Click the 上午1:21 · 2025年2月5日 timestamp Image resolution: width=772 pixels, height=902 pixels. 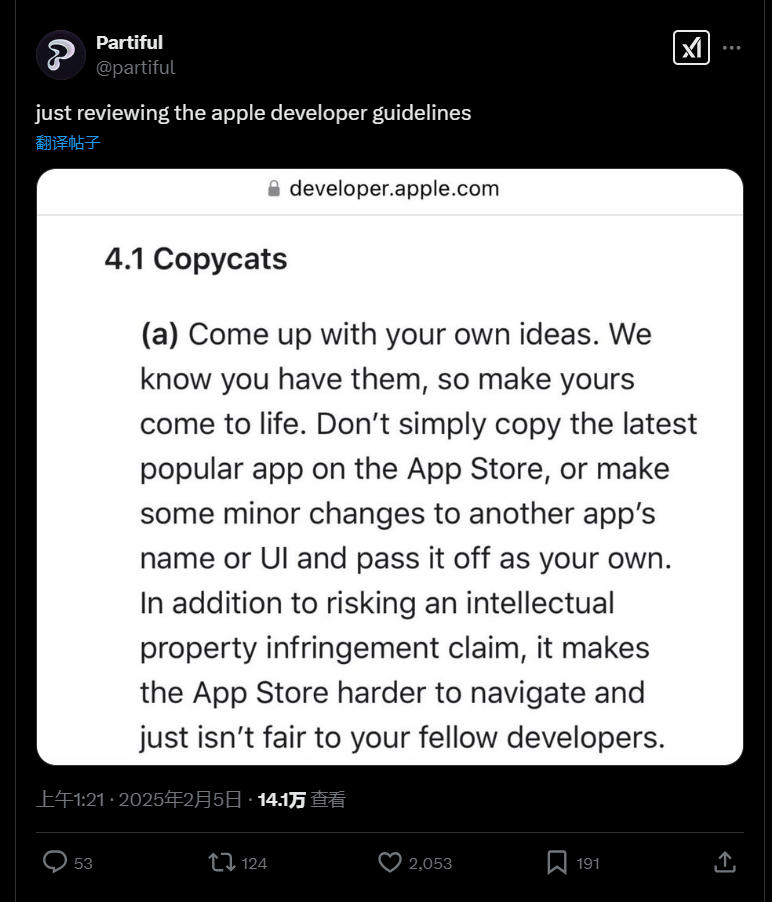pyautogui.click(x=139, y=799)
